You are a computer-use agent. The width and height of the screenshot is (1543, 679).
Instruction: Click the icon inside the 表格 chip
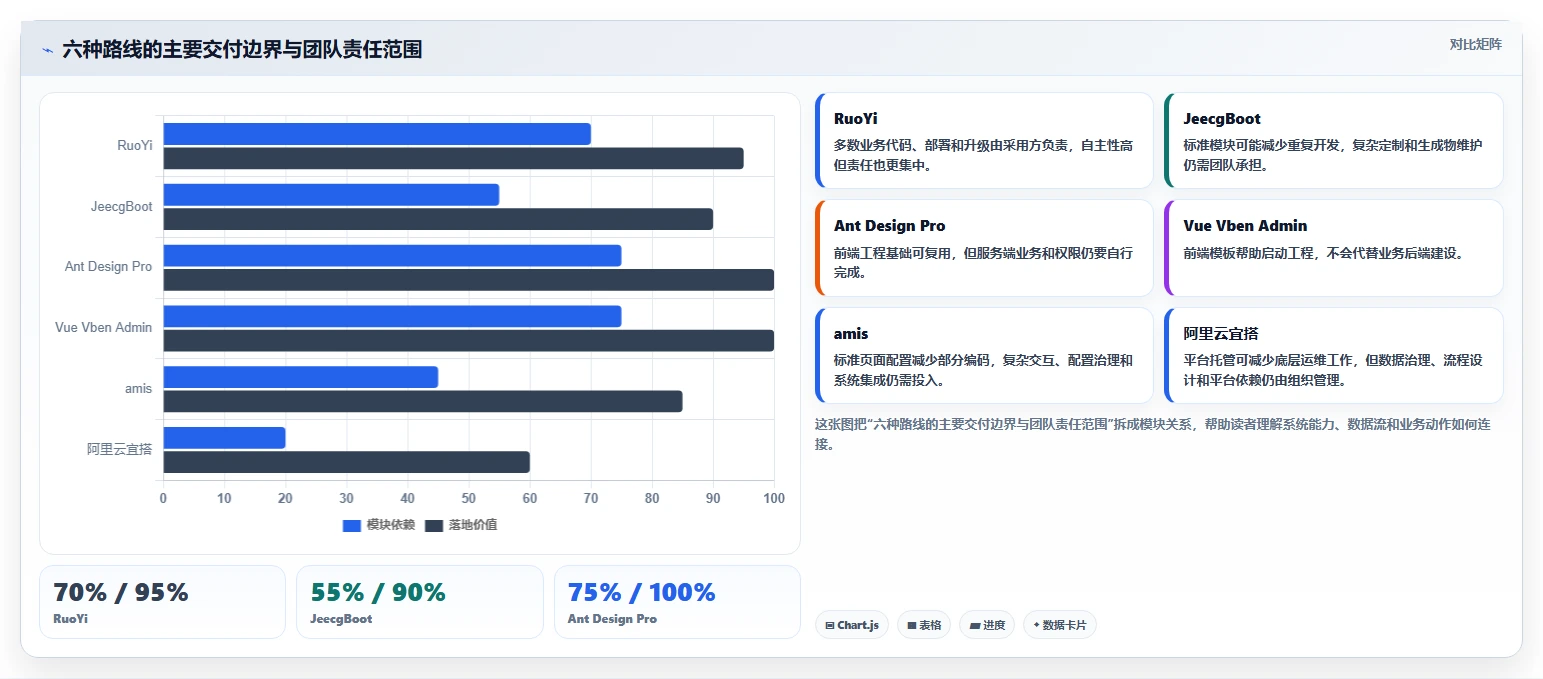point(912,626)
